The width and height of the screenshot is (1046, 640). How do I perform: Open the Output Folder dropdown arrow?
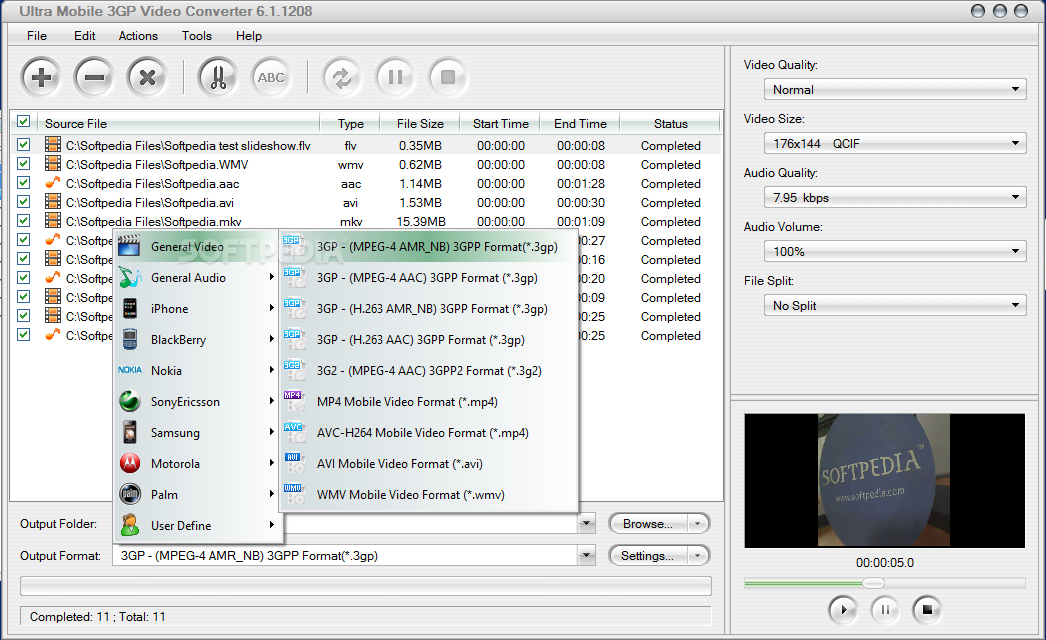(587, 524)
